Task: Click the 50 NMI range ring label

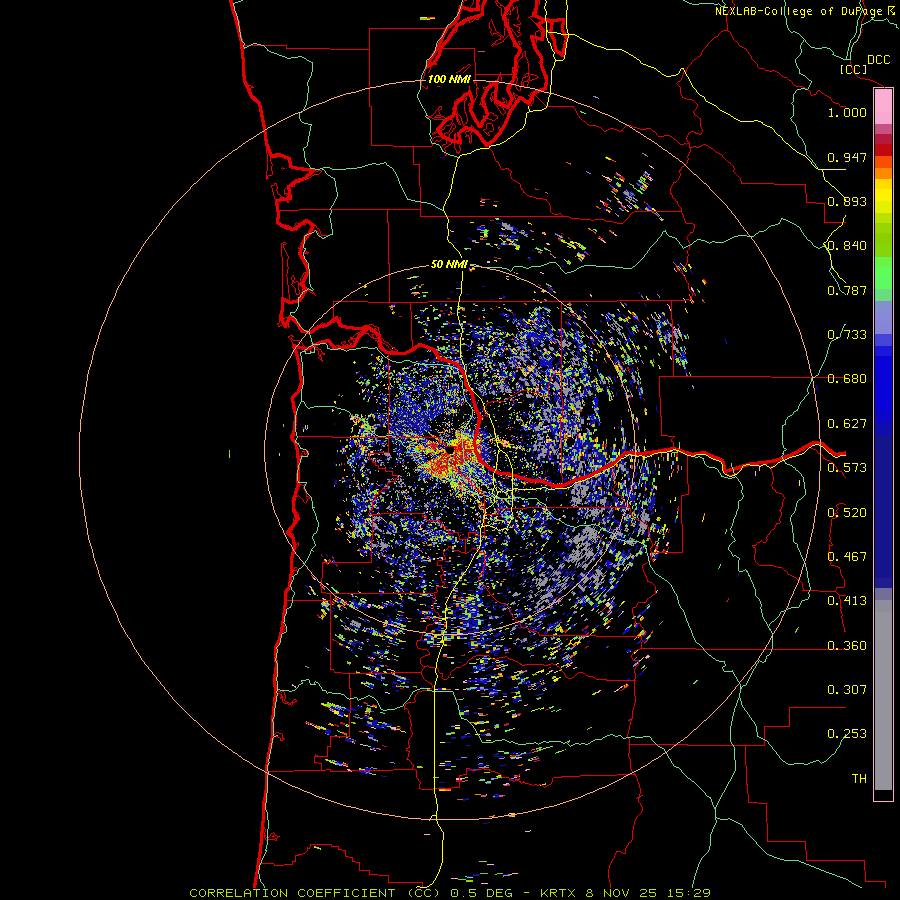Action: coord(449,265)
